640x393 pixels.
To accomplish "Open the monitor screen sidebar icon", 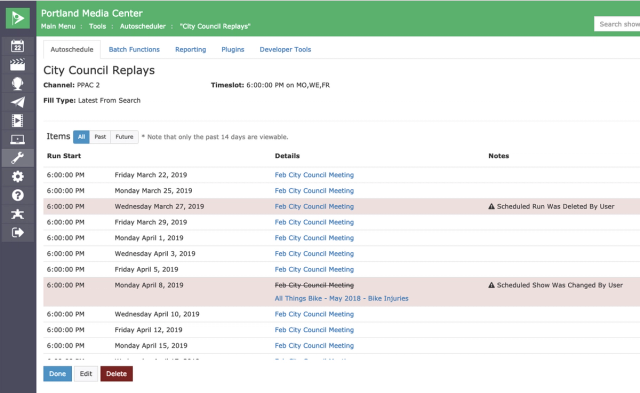I will (18, 140).
